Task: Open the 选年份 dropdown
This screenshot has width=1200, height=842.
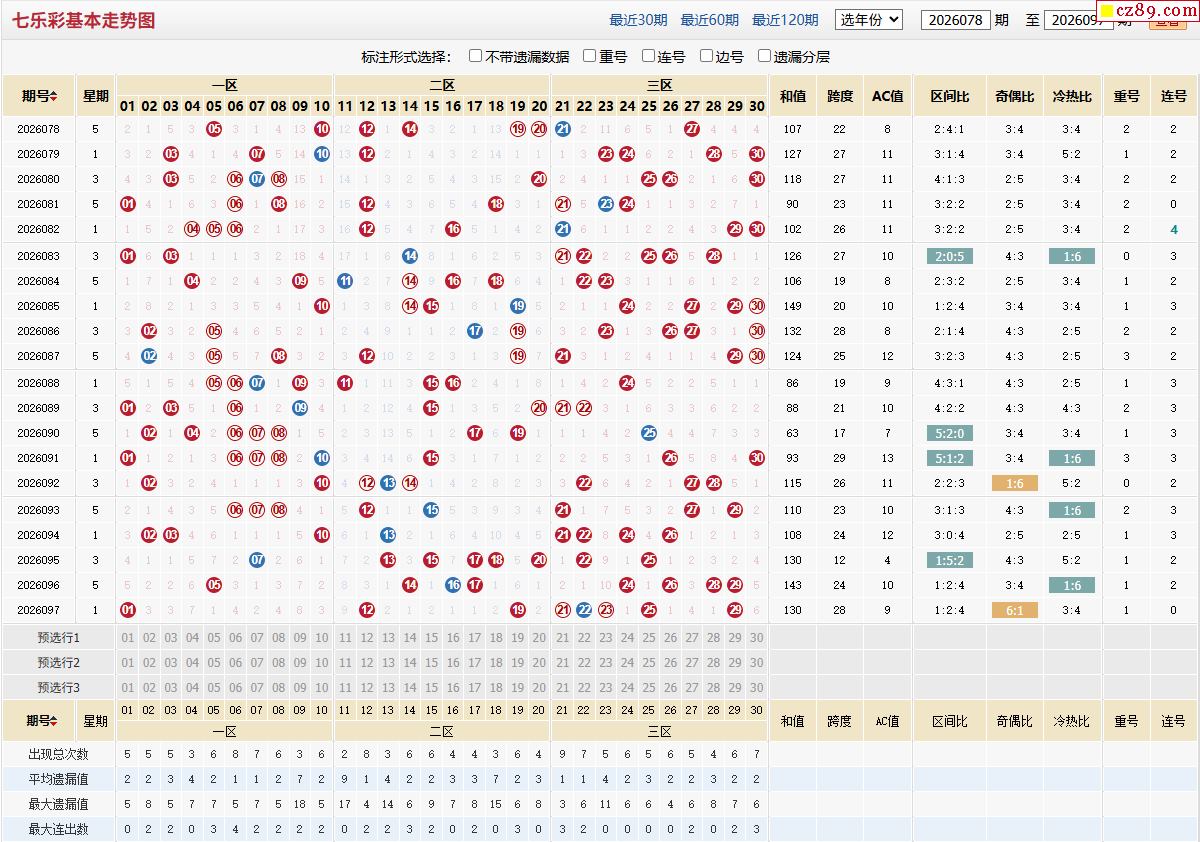Action: click(x=869, y=19)
